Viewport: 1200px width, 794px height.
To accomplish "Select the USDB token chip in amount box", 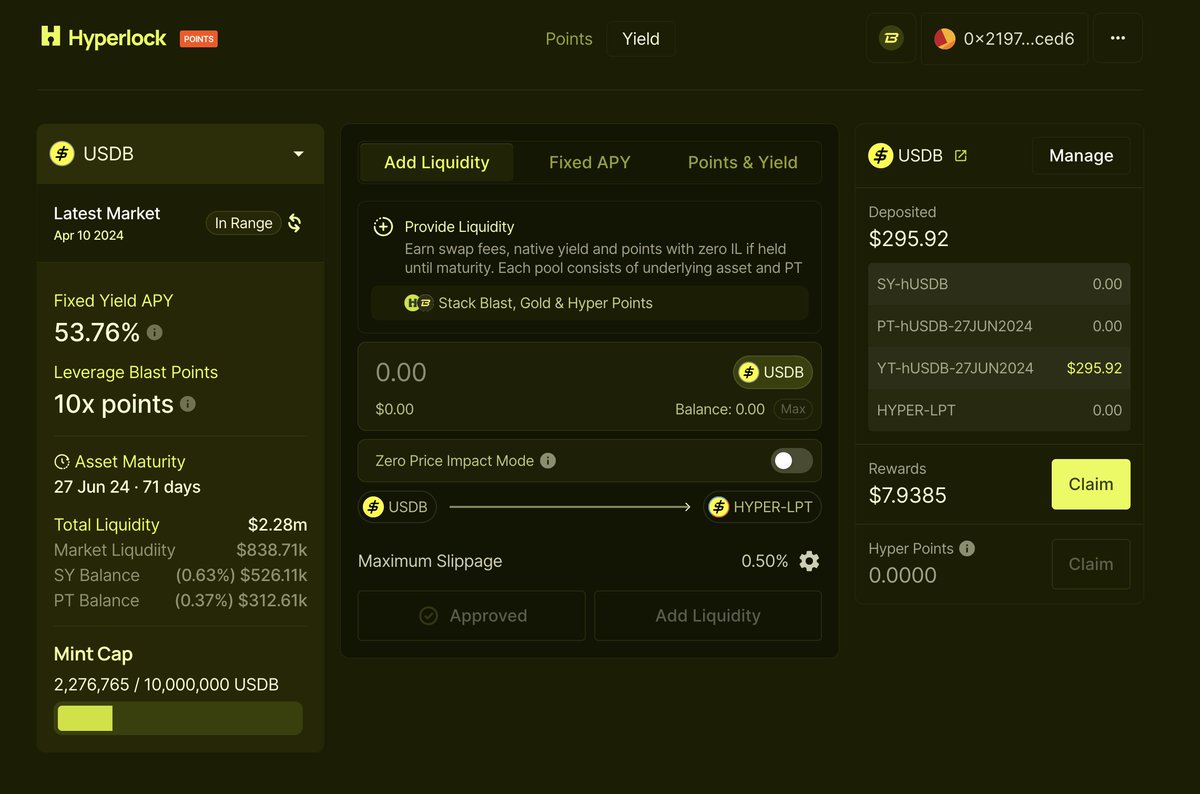I will click(773, 372).
